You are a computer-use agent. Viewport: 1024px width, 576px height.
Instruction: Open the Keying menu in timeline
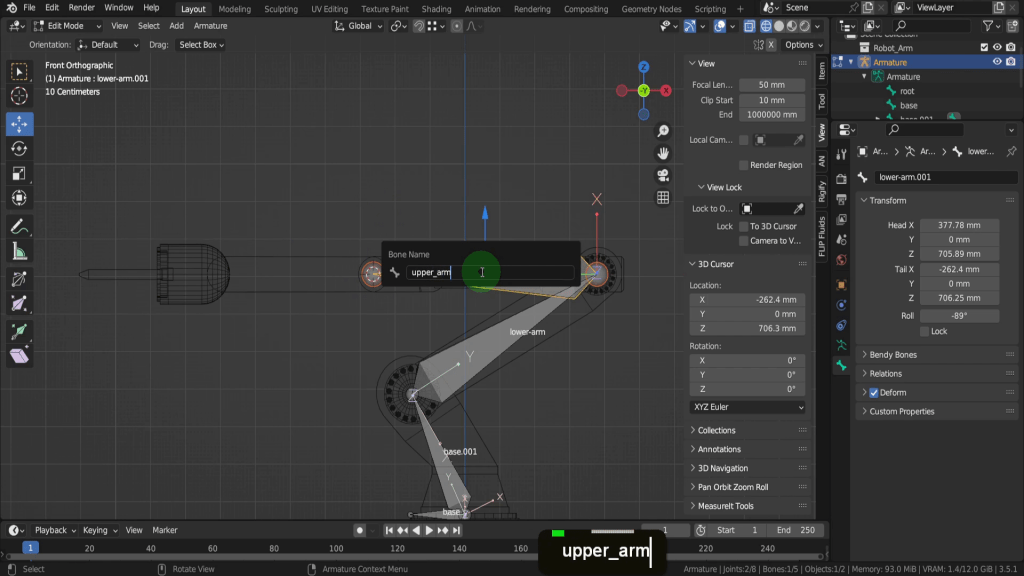98,530
